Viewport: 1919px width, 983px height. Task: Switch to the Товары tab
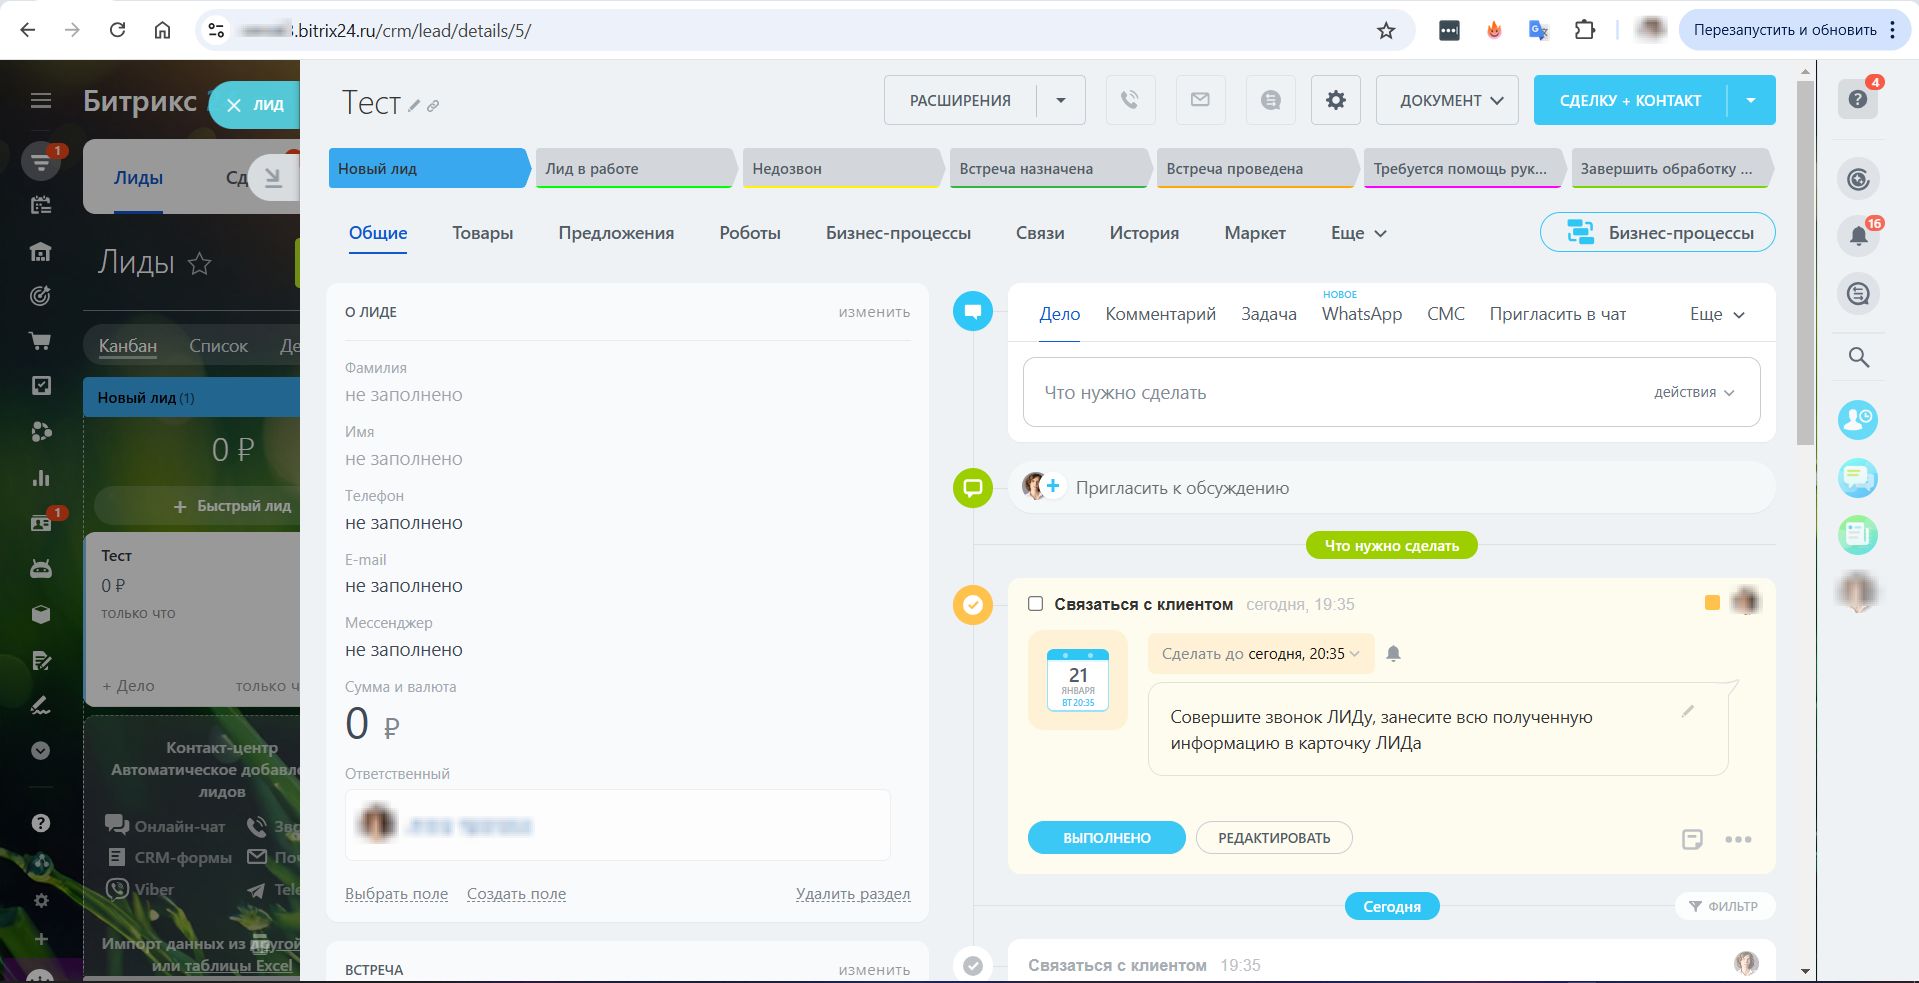(x=482, y=233)
